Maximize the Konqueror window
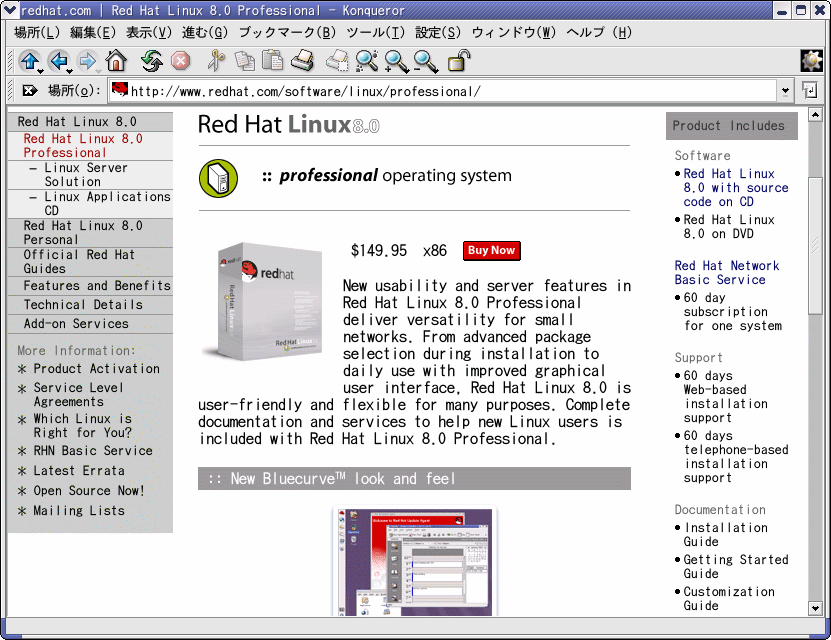Image resolution: width=831 pixels, height=640 pixels. click(801, 10)
